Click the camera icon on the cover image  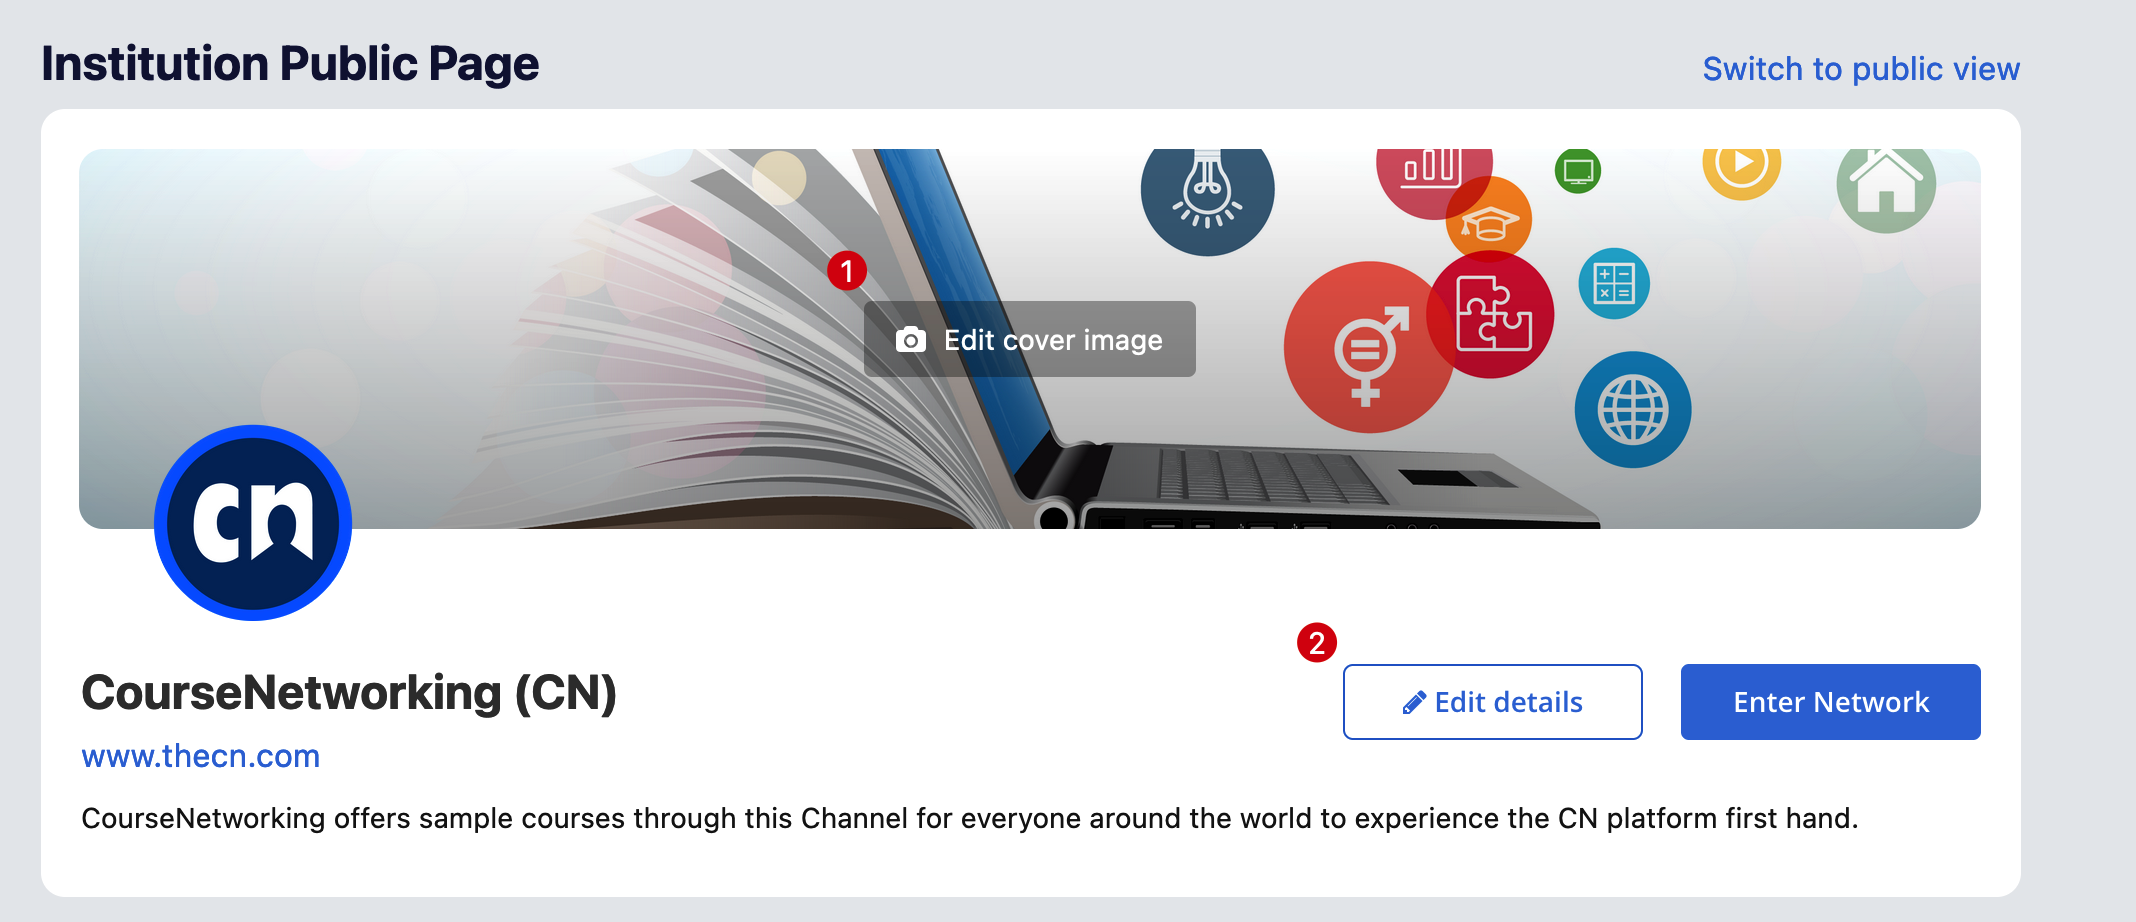[910, 340]
